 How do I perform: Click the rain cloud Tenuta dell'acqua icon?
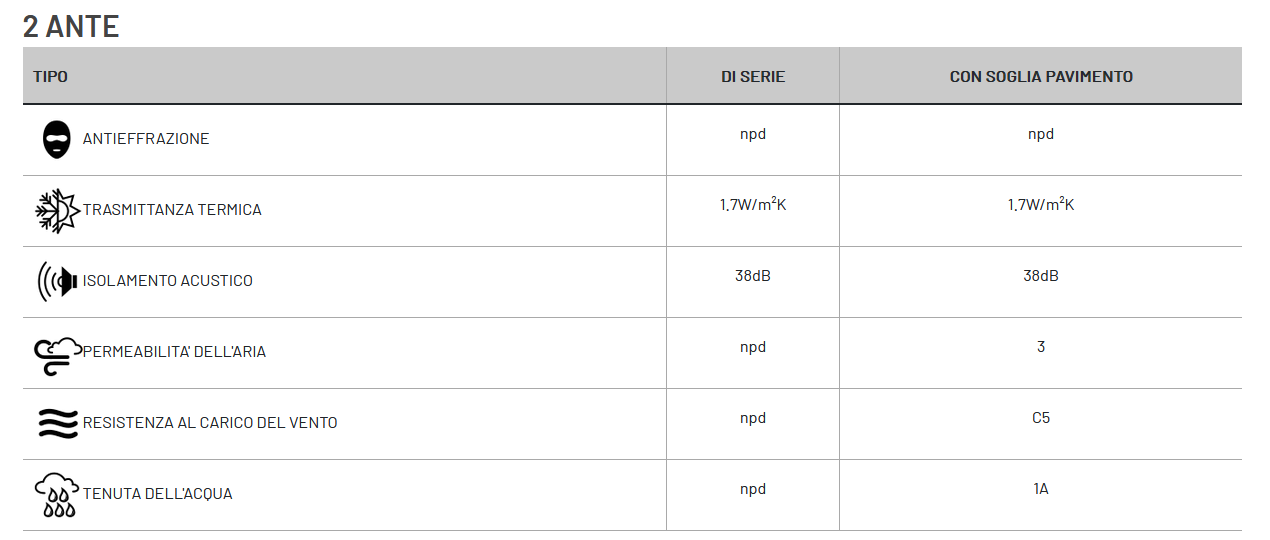[57, 494]
